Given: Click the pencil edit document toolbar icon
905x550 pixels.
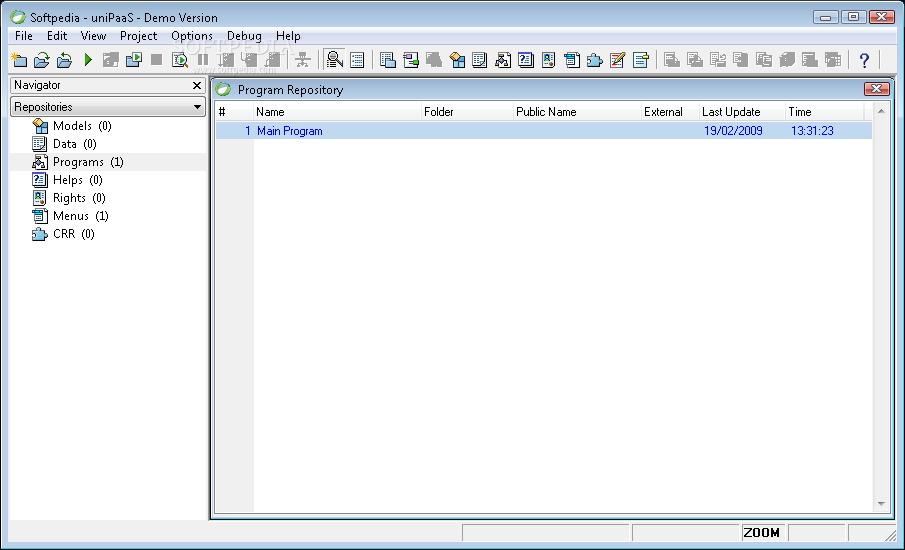Looking at the screenshot, I should tap(618, 59).
